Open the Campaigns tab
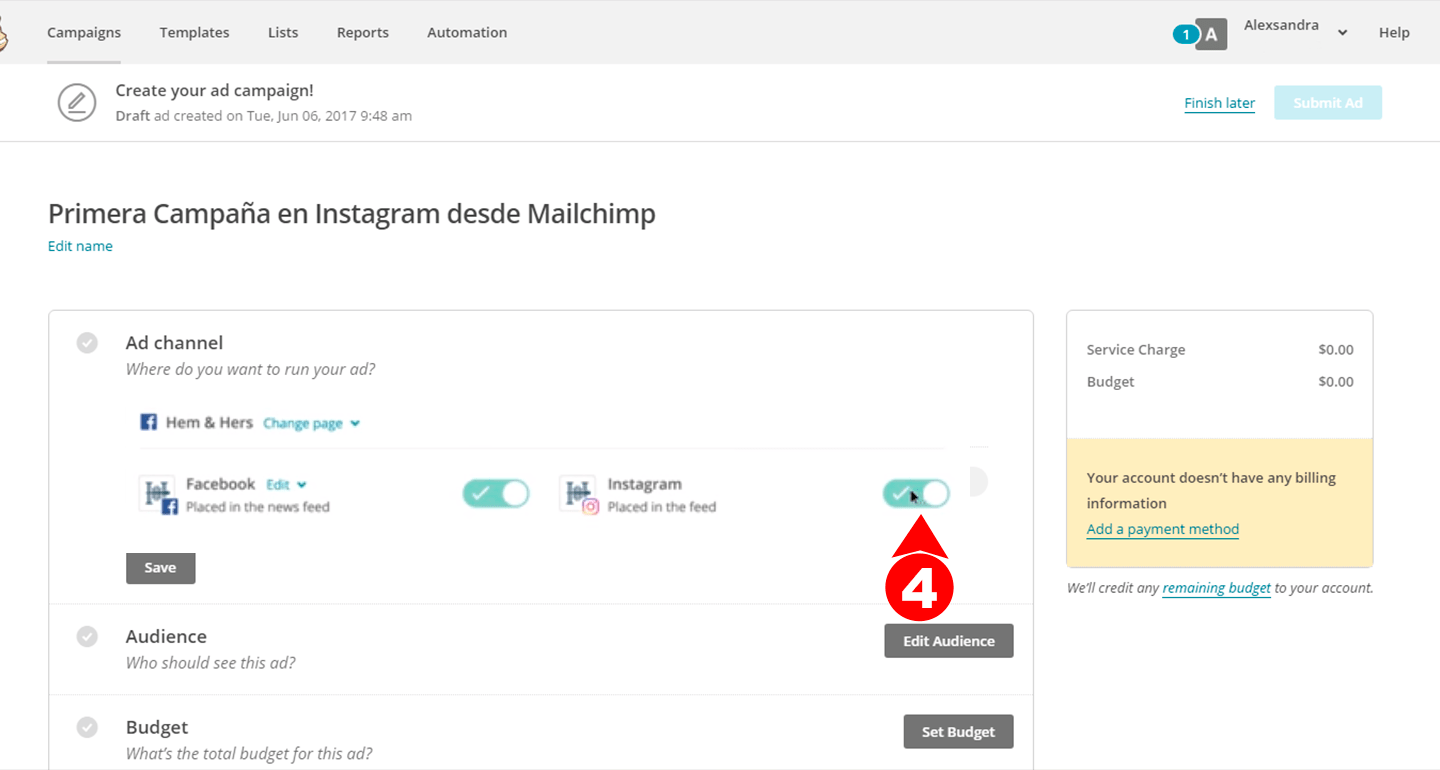This screenshot has height=770, width=1440. point(84,32)
